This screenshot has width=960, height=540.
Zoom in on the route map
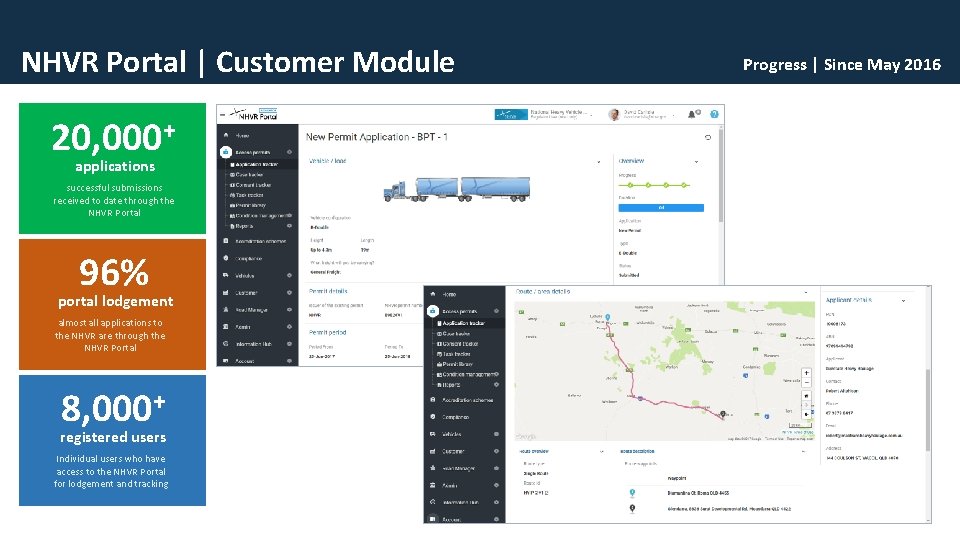click(x=806, y=373)
